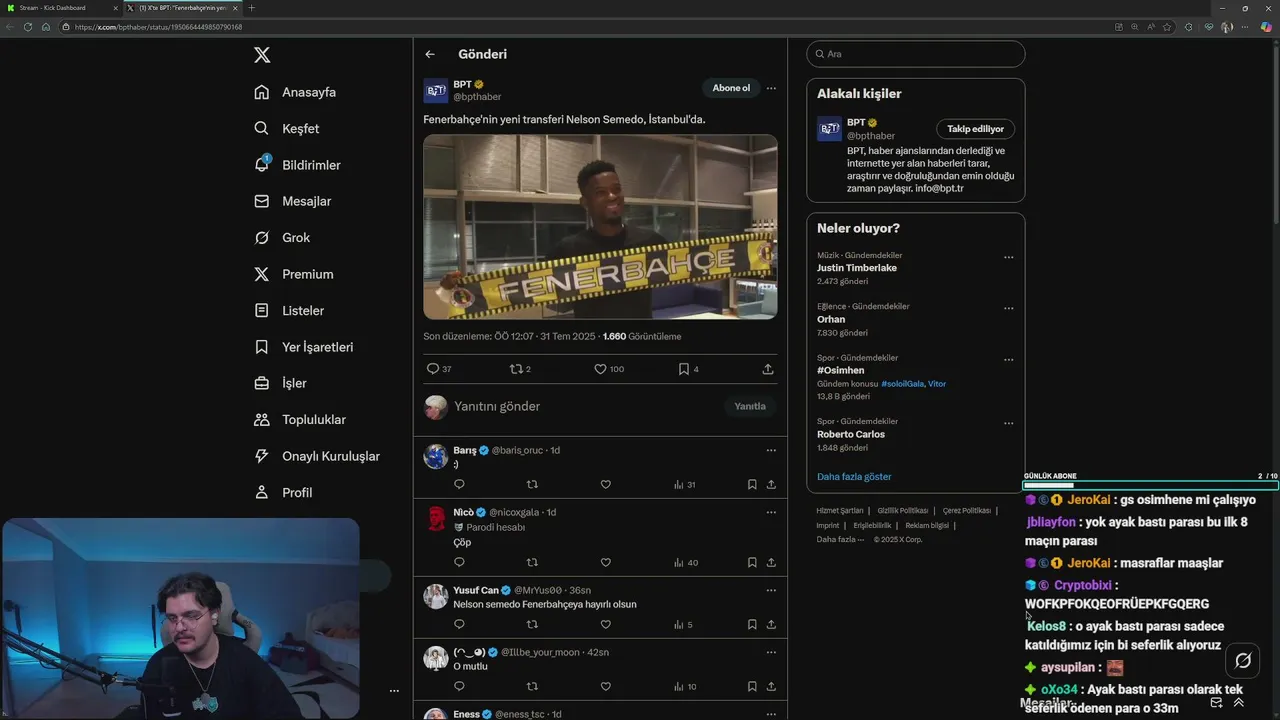Reload the page in browser toolbar
This screenshot has height=720, width=1280.
[x=28, y=26]
